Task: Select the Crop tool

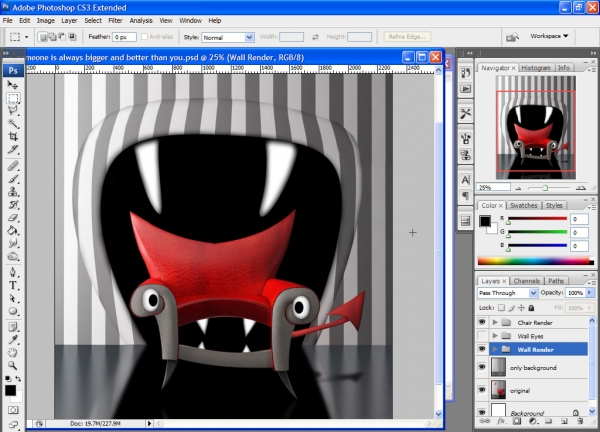Action: 13,137
